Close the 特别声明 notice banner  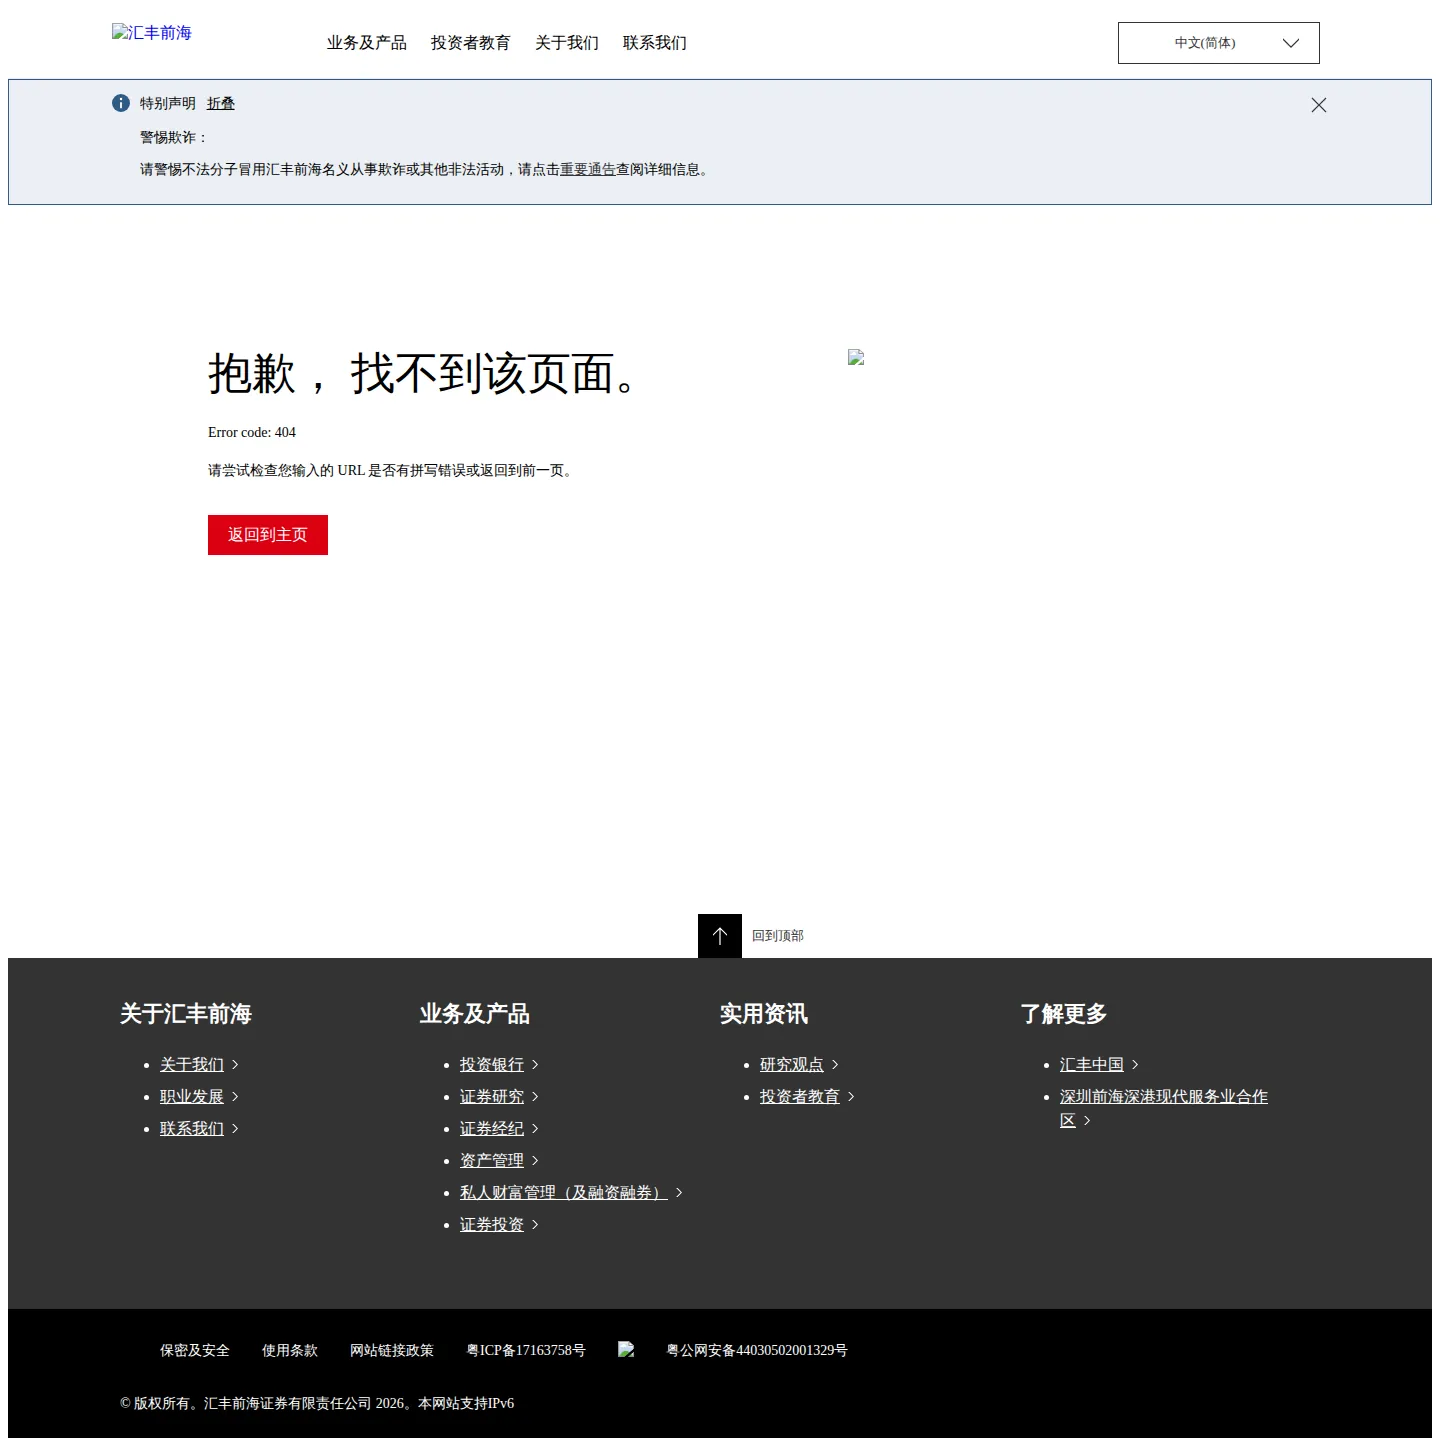(x=1319, y=105)
